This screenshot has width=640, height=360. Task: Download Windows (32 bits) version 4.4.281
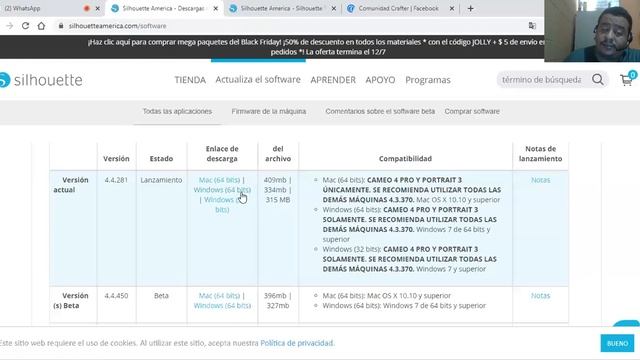[222, 204]
